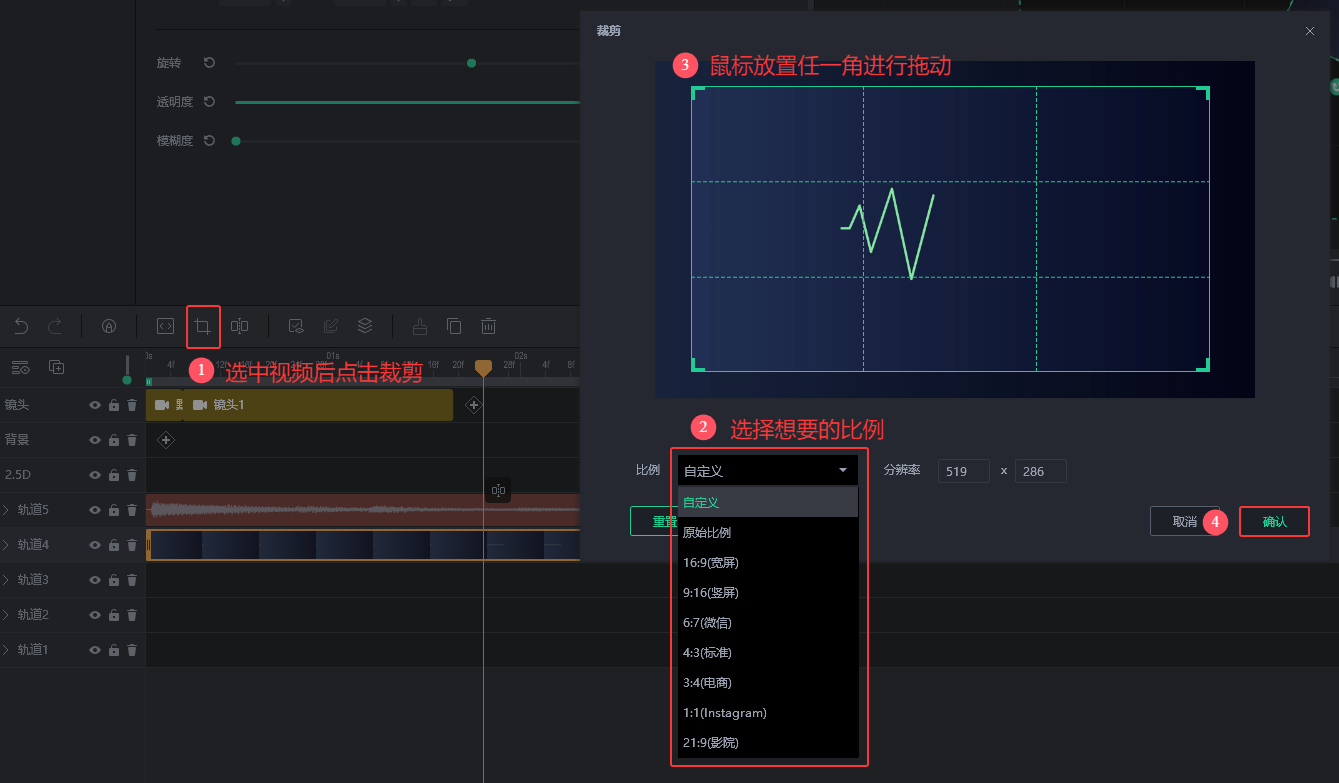The image size is (1339, 783).
Task: Click the 取消 button in the crop dialog
Action: 1184,522
